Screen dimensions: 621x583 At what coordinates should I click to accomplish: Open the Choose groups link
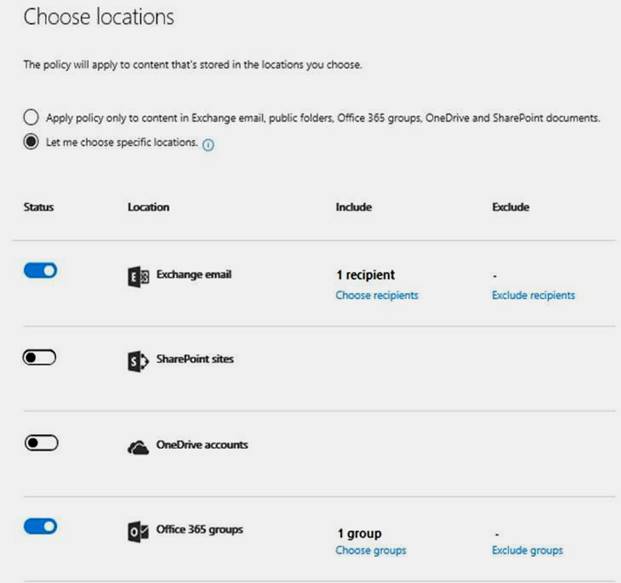371,550
